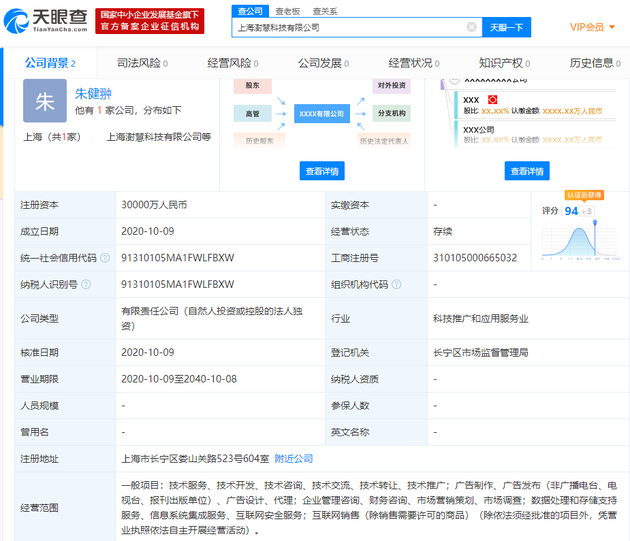Click registered capital 30000万人民币

coord(154,205)
